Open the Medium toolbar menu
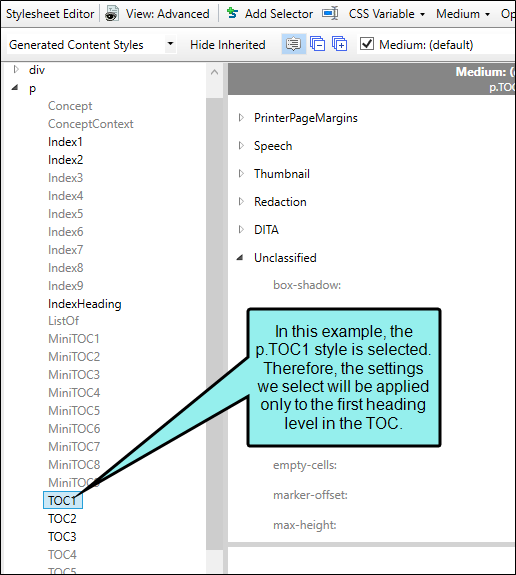The image size is (516, 575). point(463,14)
